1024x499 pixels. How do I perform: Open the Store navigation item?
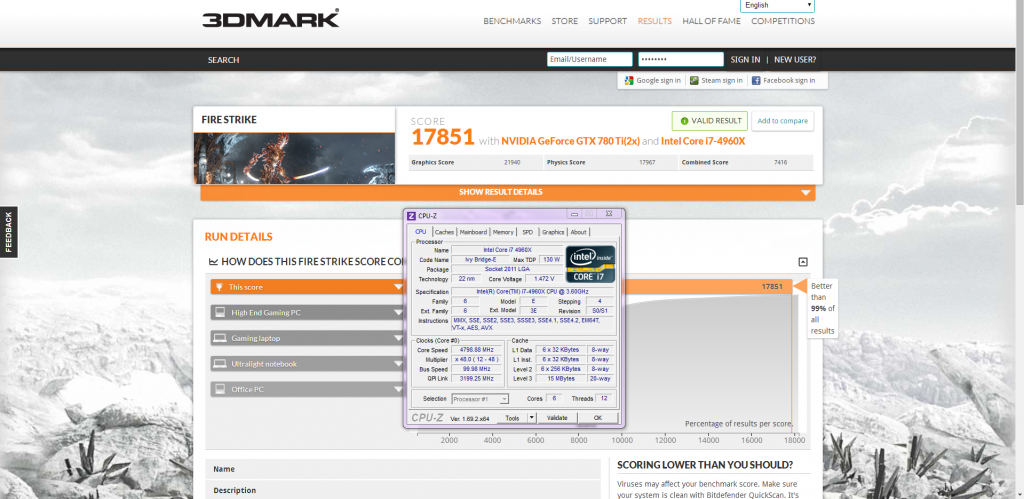click(564, 21)
